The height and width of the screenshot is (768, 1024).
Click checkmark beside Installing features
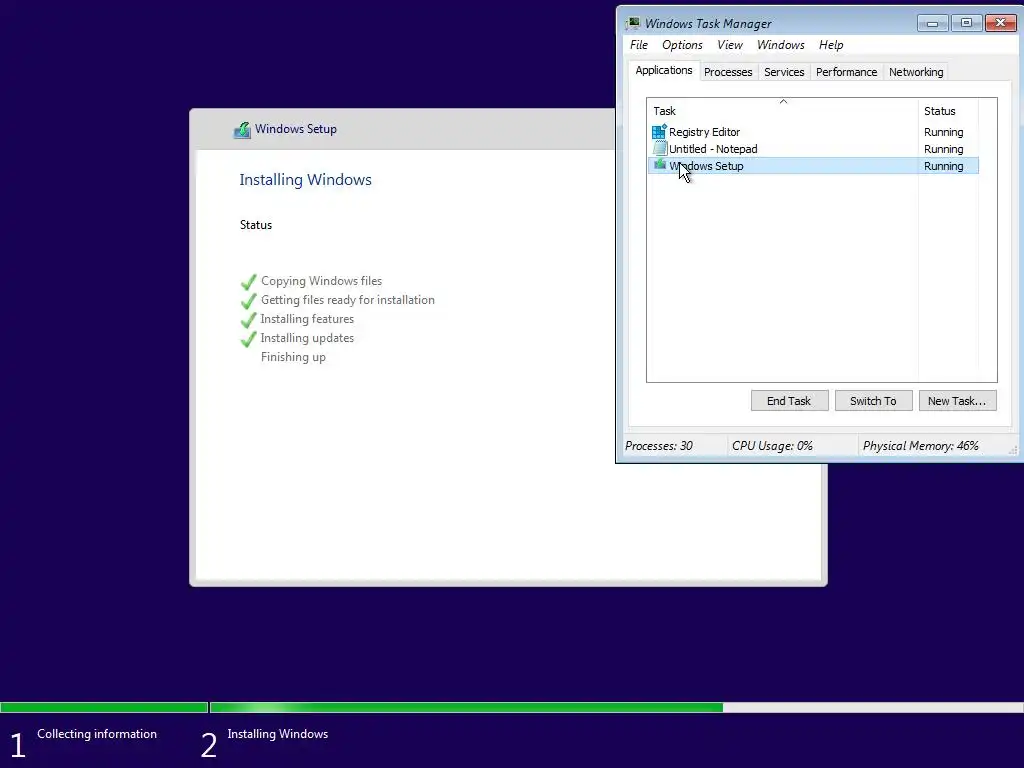(248, 320)
